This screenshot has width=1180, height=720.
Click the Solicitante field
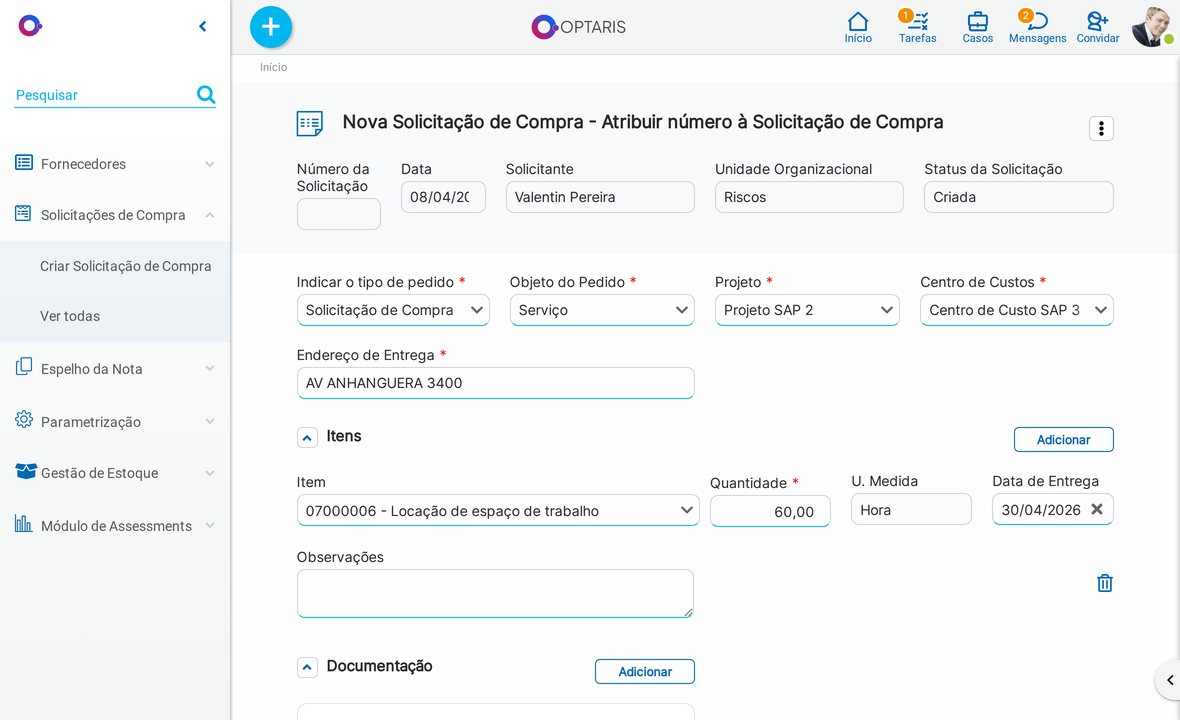[x=600, y=197]
